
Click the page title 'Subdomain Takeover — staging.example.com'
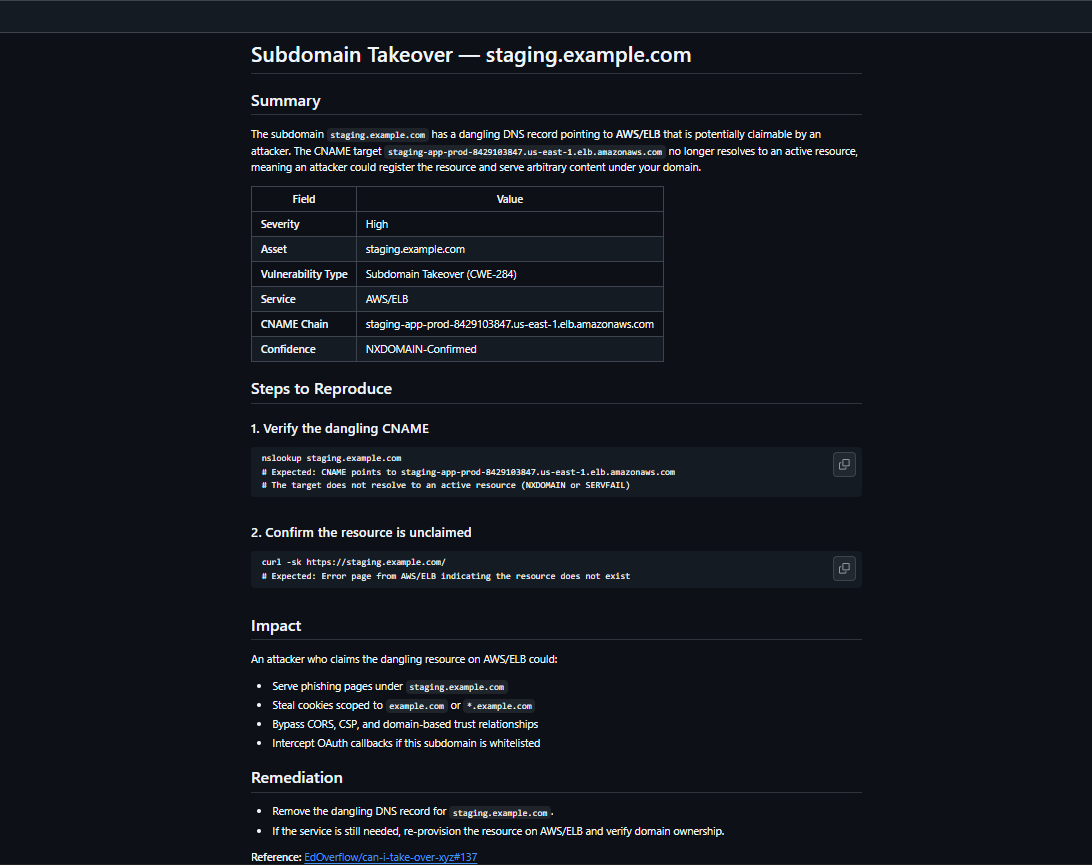471,55
